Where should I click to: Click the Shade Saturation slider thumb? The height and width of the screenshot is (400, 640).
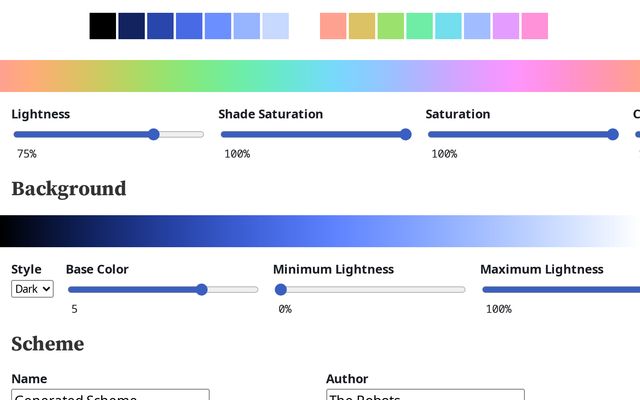405,134
